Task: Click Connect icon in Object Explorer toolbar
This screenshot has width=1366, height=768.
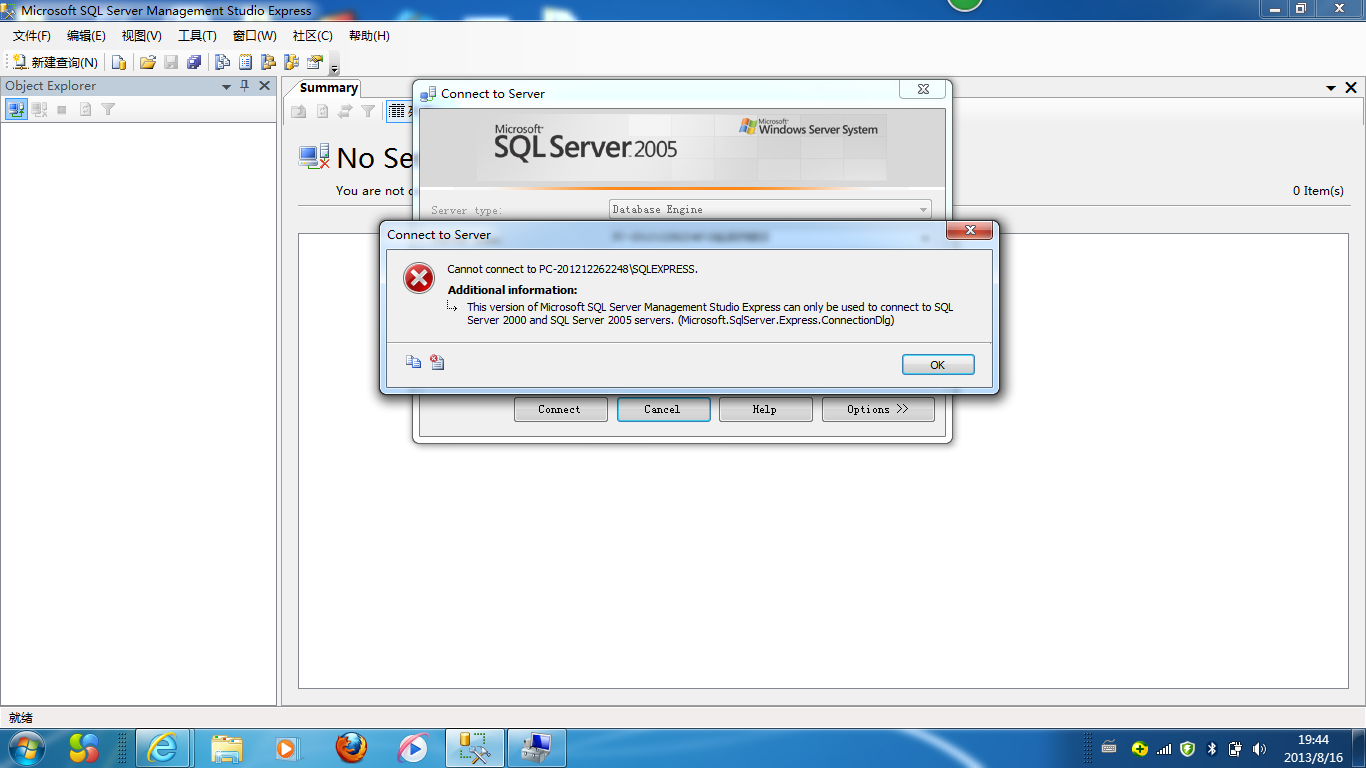Action: 16,109
